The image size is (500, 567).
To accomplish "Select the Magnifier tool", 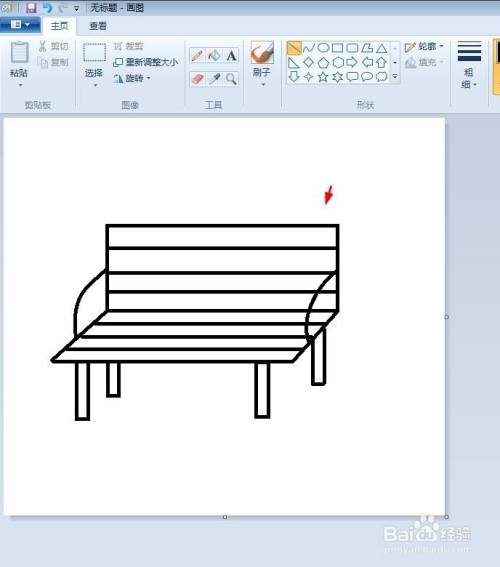I will click(231, 79).
